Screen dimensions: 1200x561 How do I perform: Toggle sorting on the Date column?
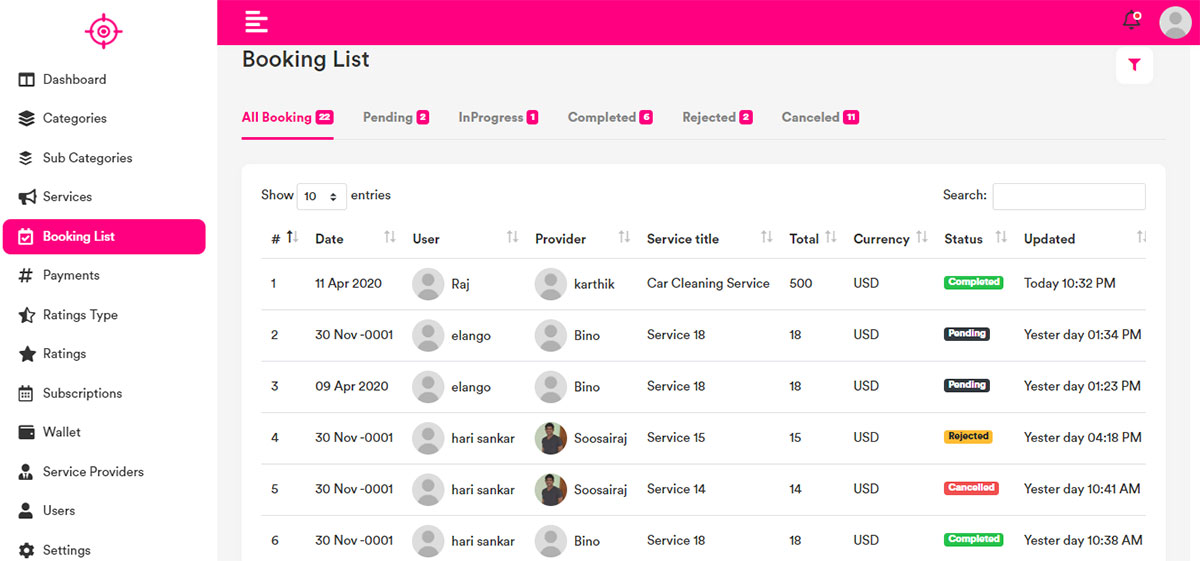pyautogui.click(x=390, y=238)
